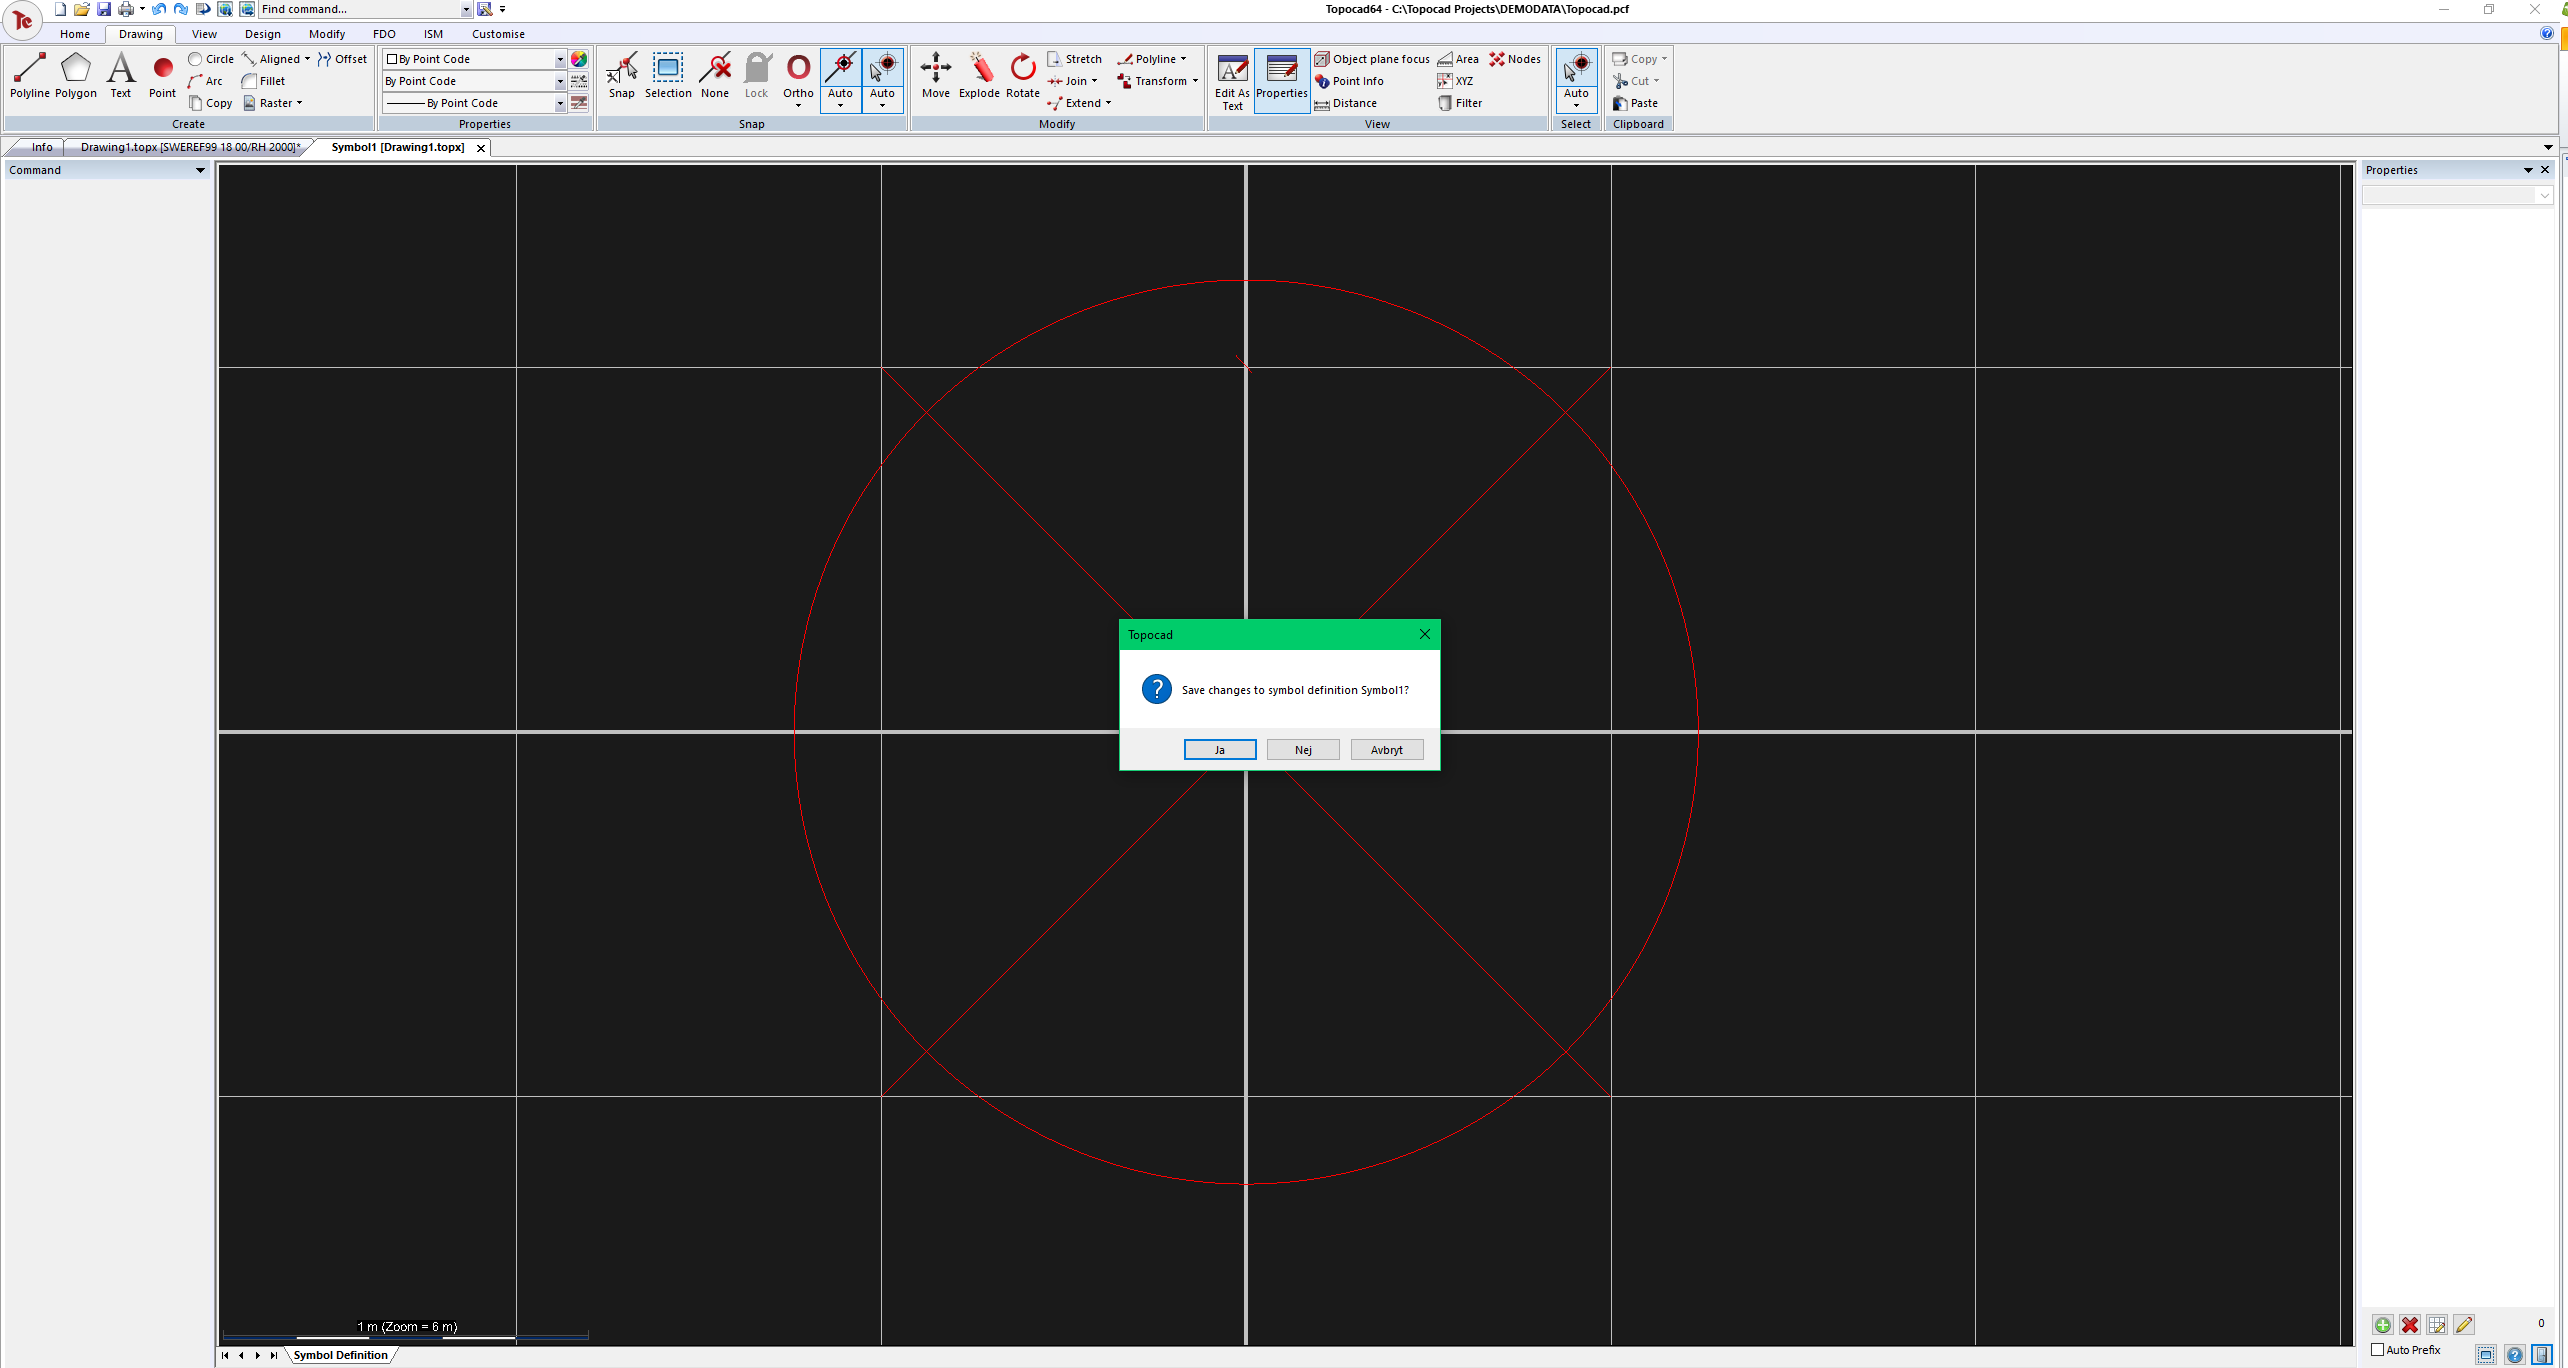Enable the Auto Prefix checkbox

pyautogui.click(x=2379, y=1350)
